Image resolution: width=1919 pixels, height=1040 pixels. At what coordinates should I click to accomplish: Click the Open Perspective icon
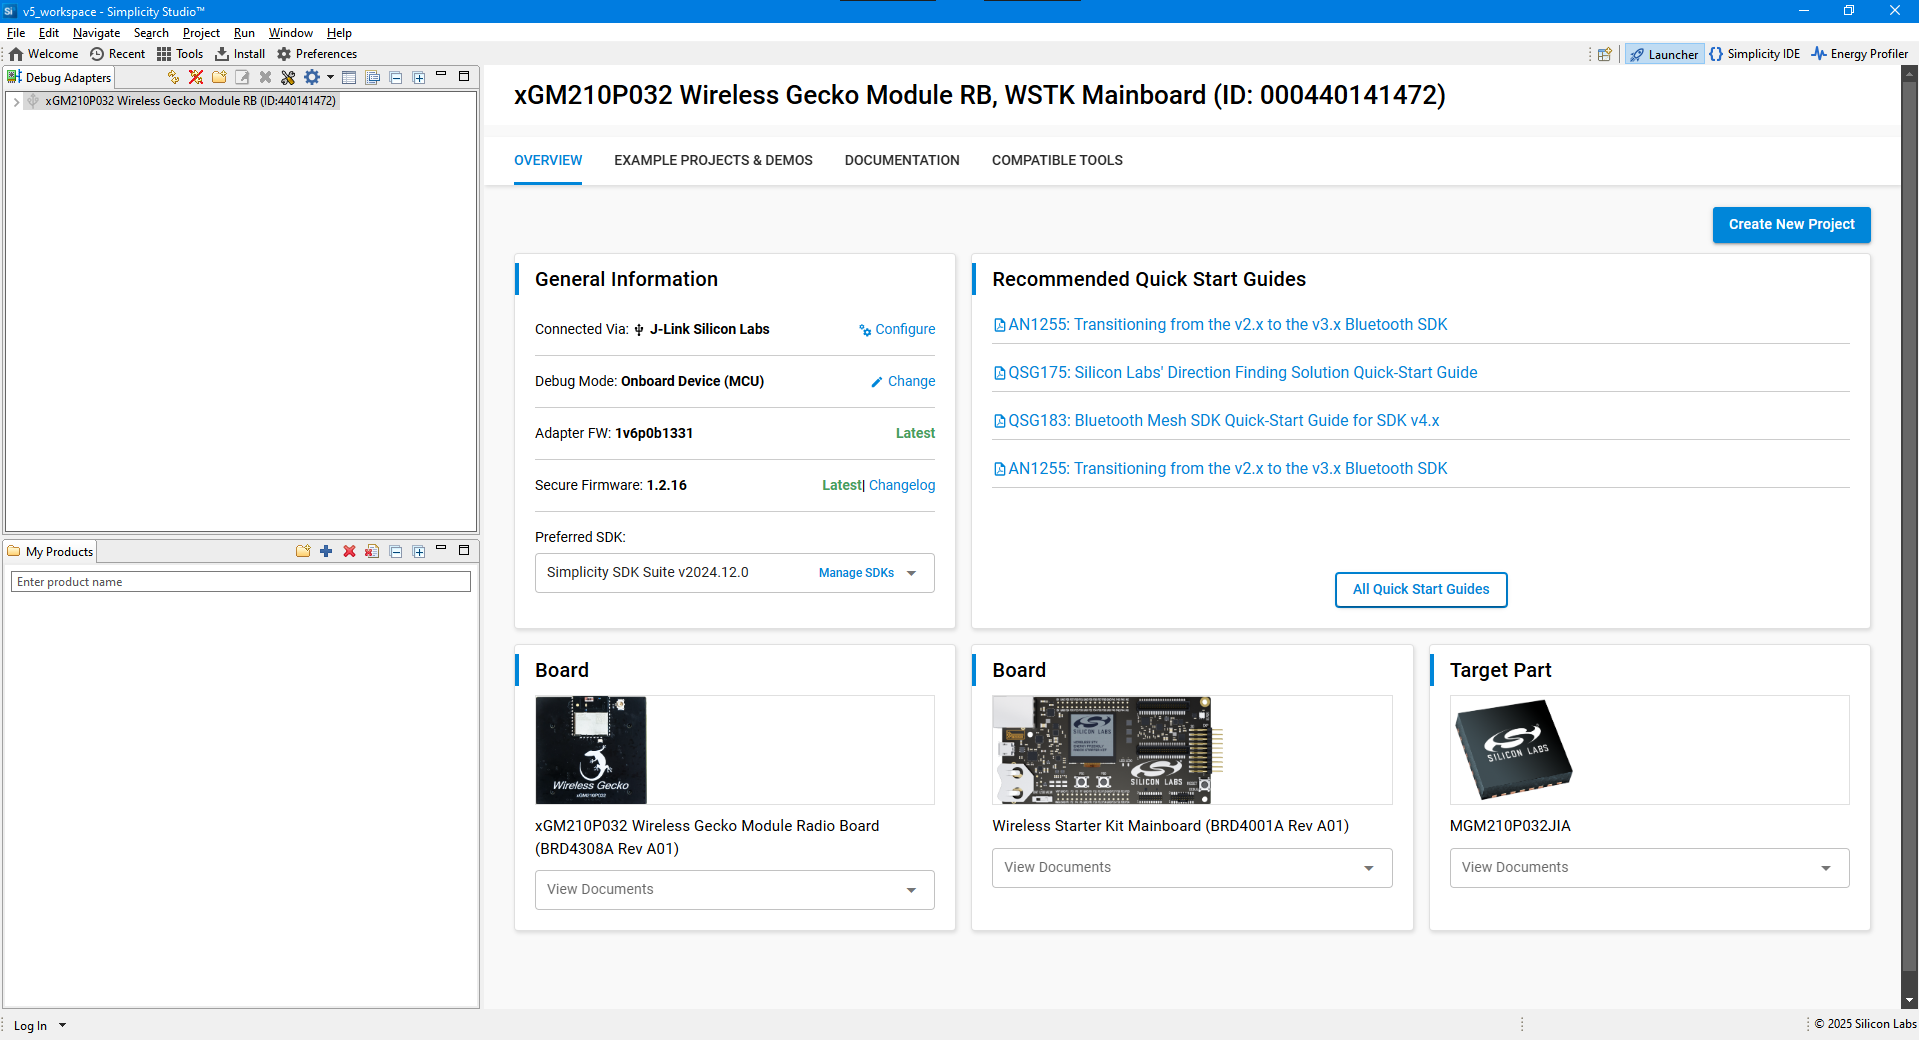1605,54
